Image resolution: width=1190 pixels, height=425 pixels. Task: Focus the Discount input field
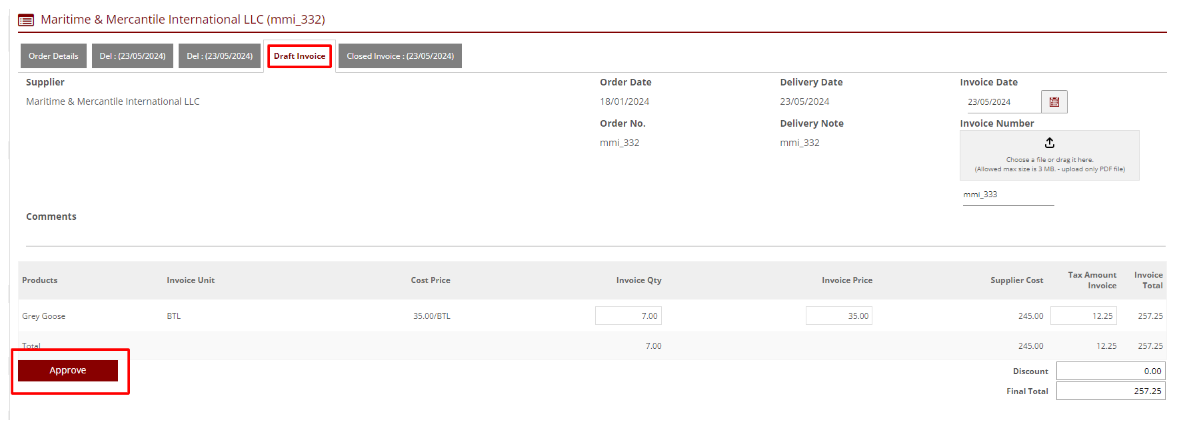1110,371
